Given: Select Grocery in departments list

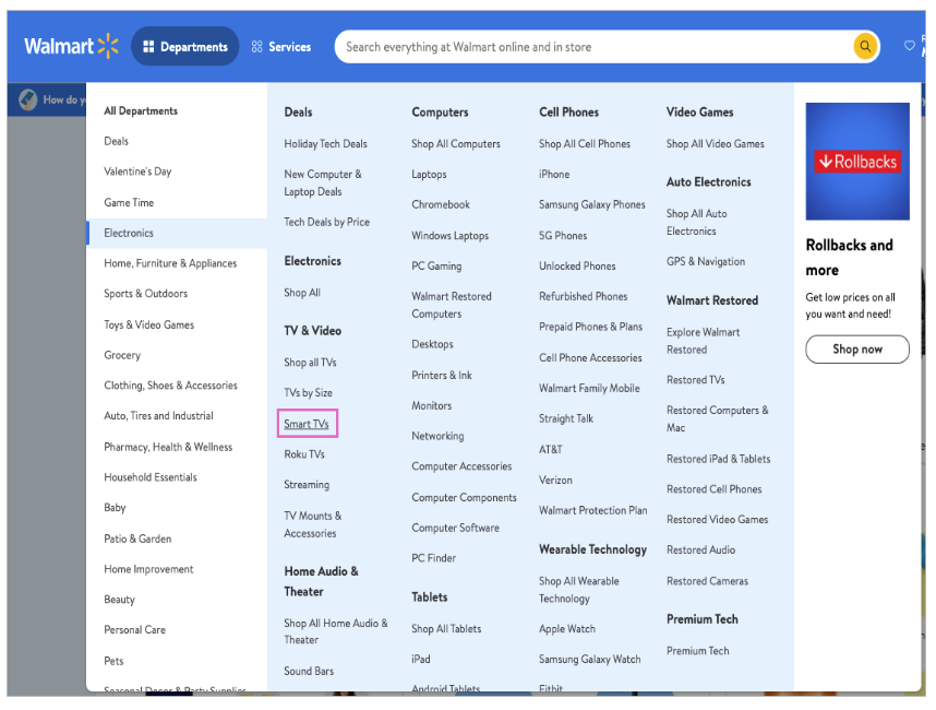Looking at the screenshot, I should point(122,355).
